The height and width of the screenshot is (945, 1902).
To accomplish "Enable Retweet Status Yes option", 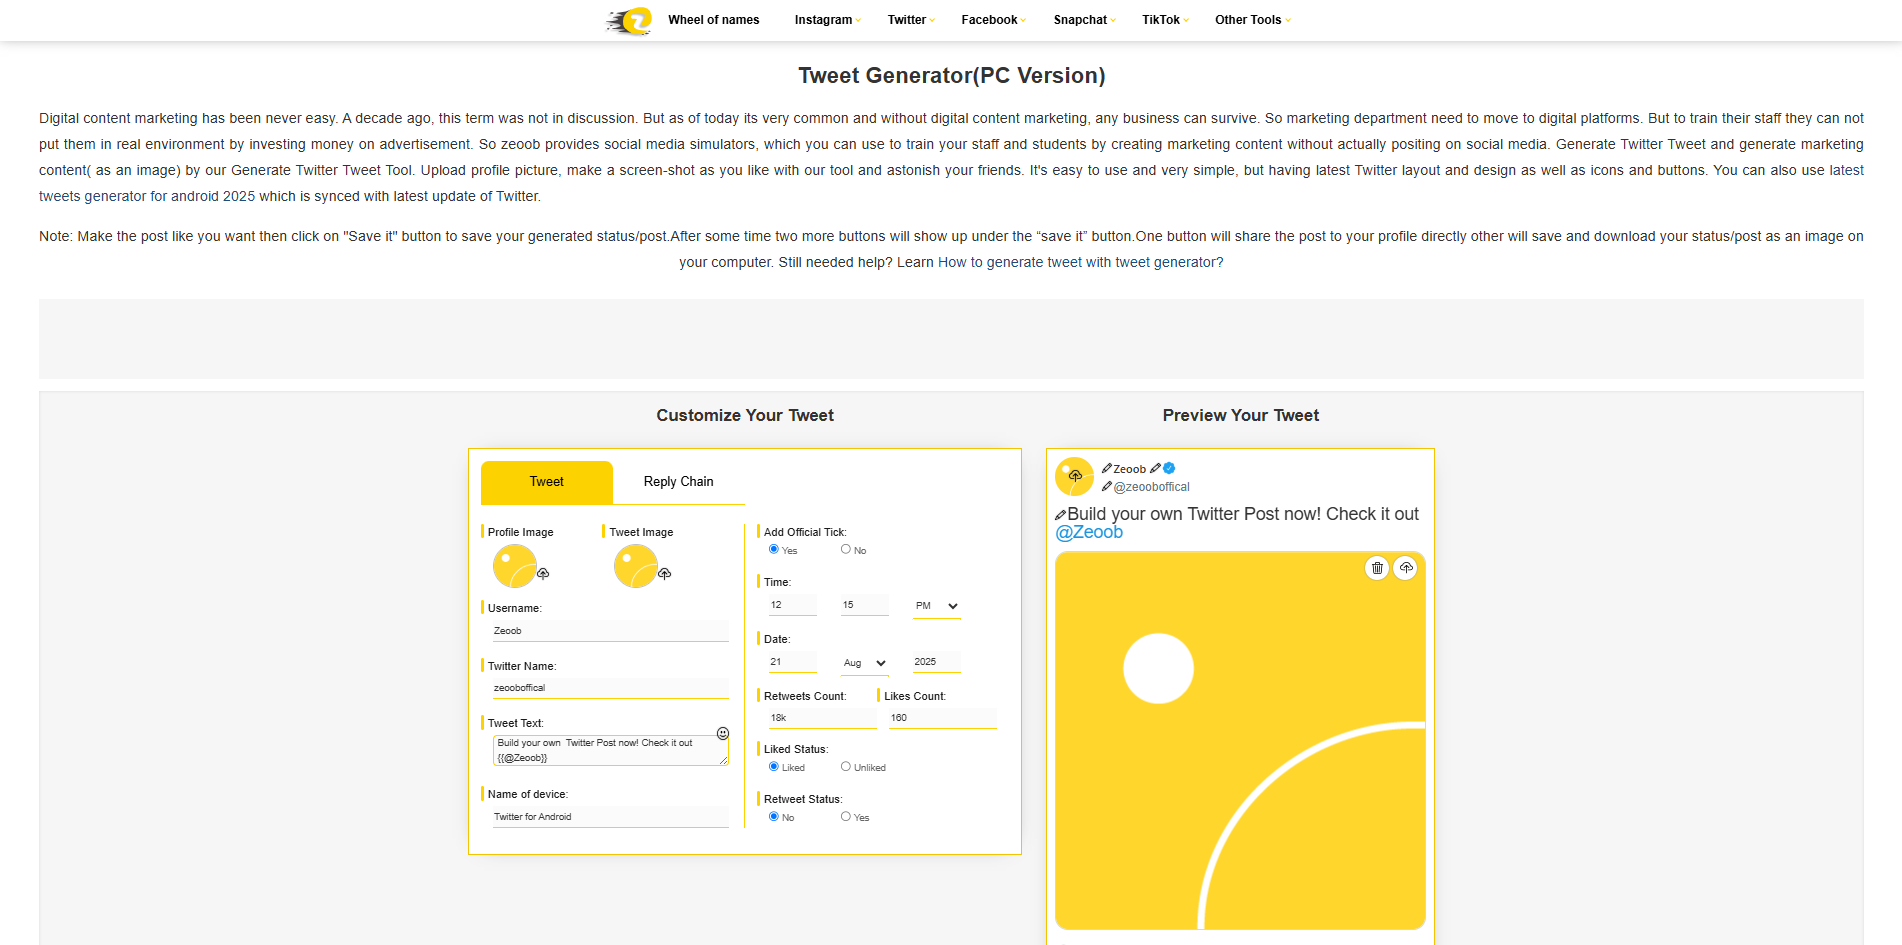I will pyautogui.click(x=846, y=816).
